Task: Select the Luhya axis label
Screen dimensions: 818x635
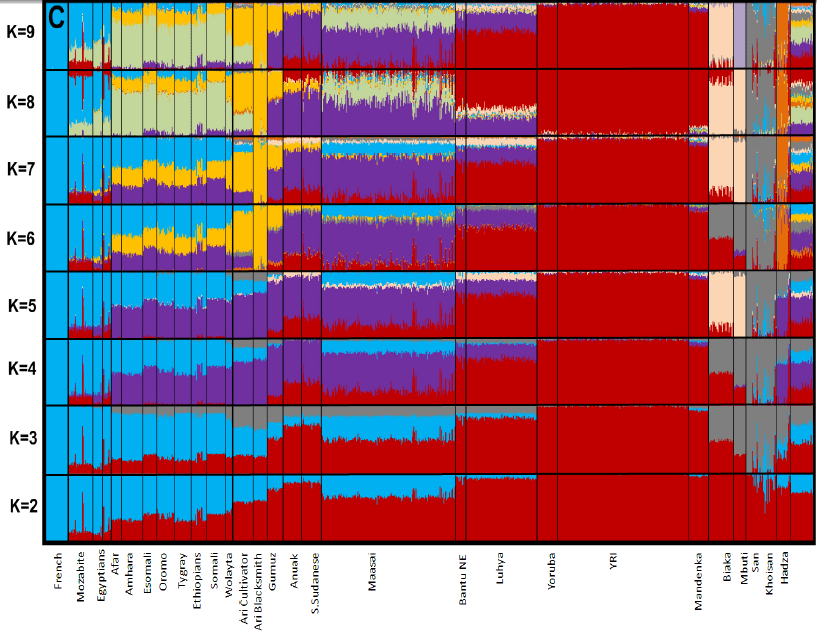Action: point(499,572)
